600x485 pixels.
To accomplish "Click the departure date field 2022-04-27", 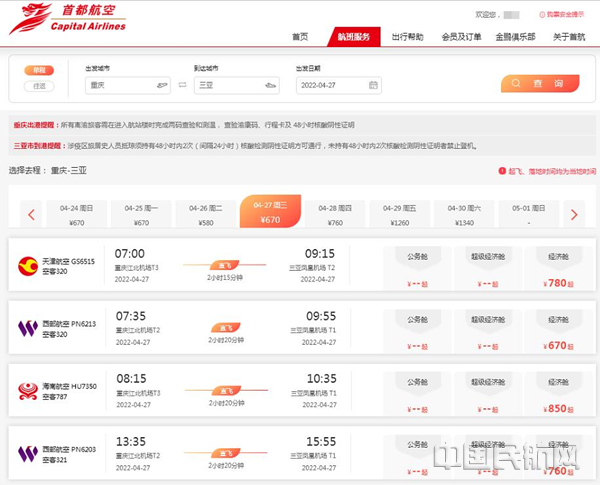I will 339,85.
